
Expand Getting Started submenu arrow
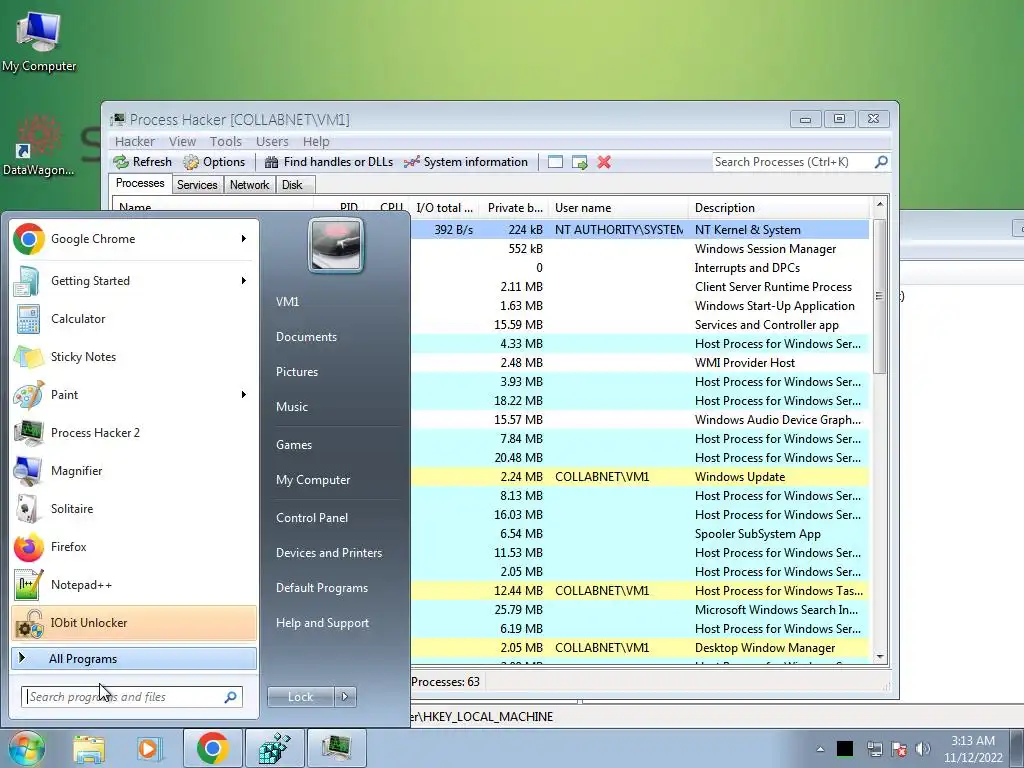point(244,281)
